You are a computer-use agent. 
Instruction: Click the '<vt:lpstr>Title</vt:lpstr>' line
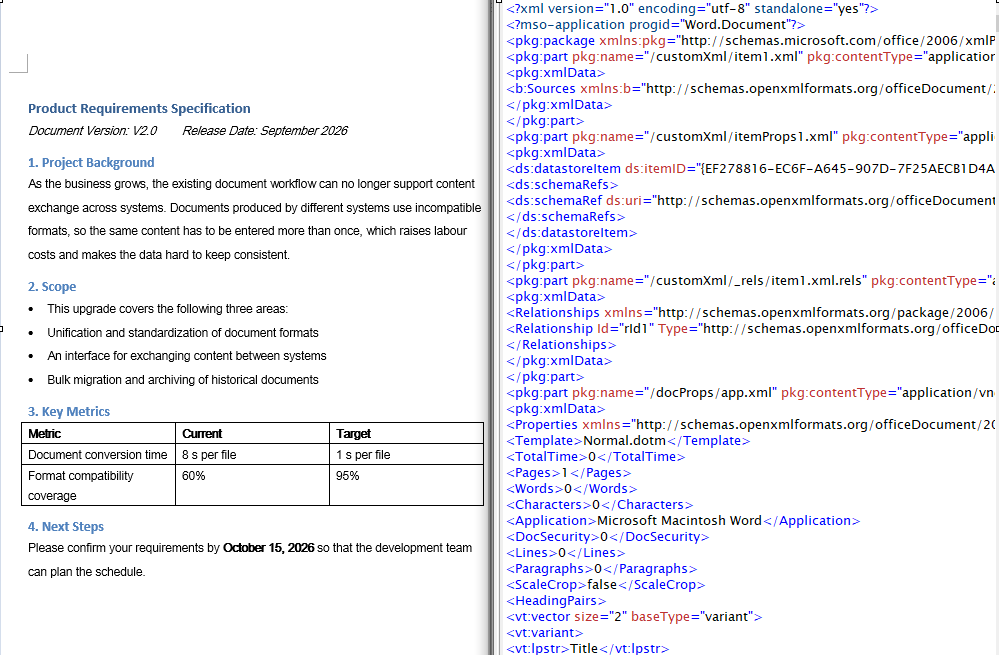(x=587, y=649)
